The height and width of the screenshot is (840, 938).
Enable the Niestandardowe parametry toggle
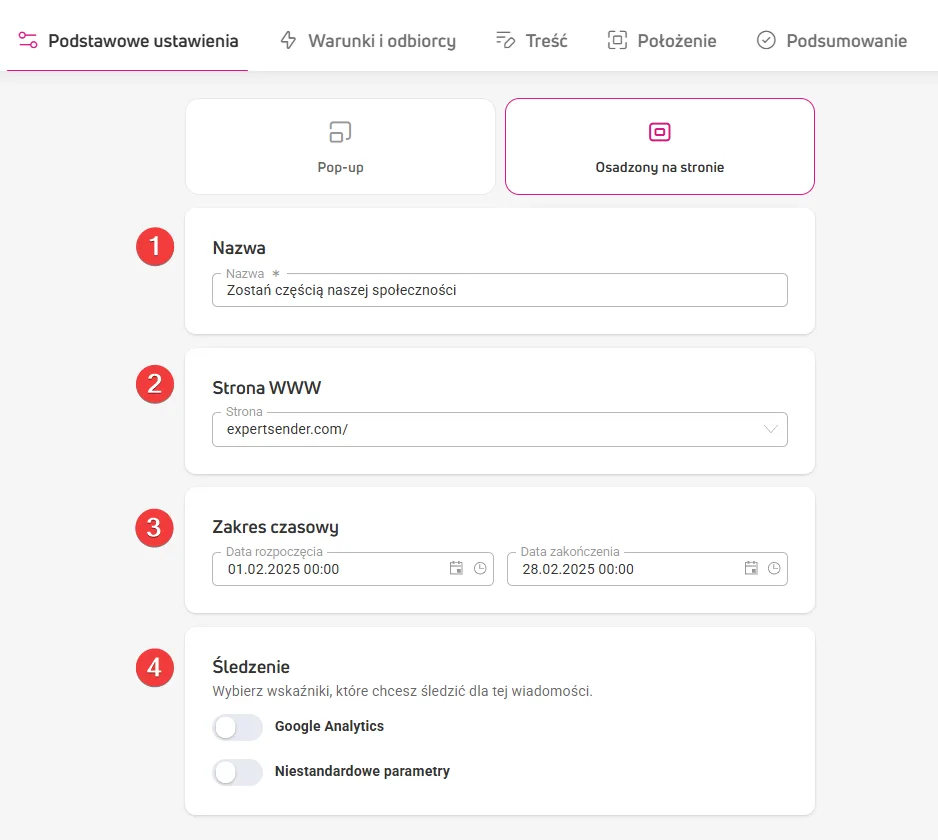tap(237, 772)
